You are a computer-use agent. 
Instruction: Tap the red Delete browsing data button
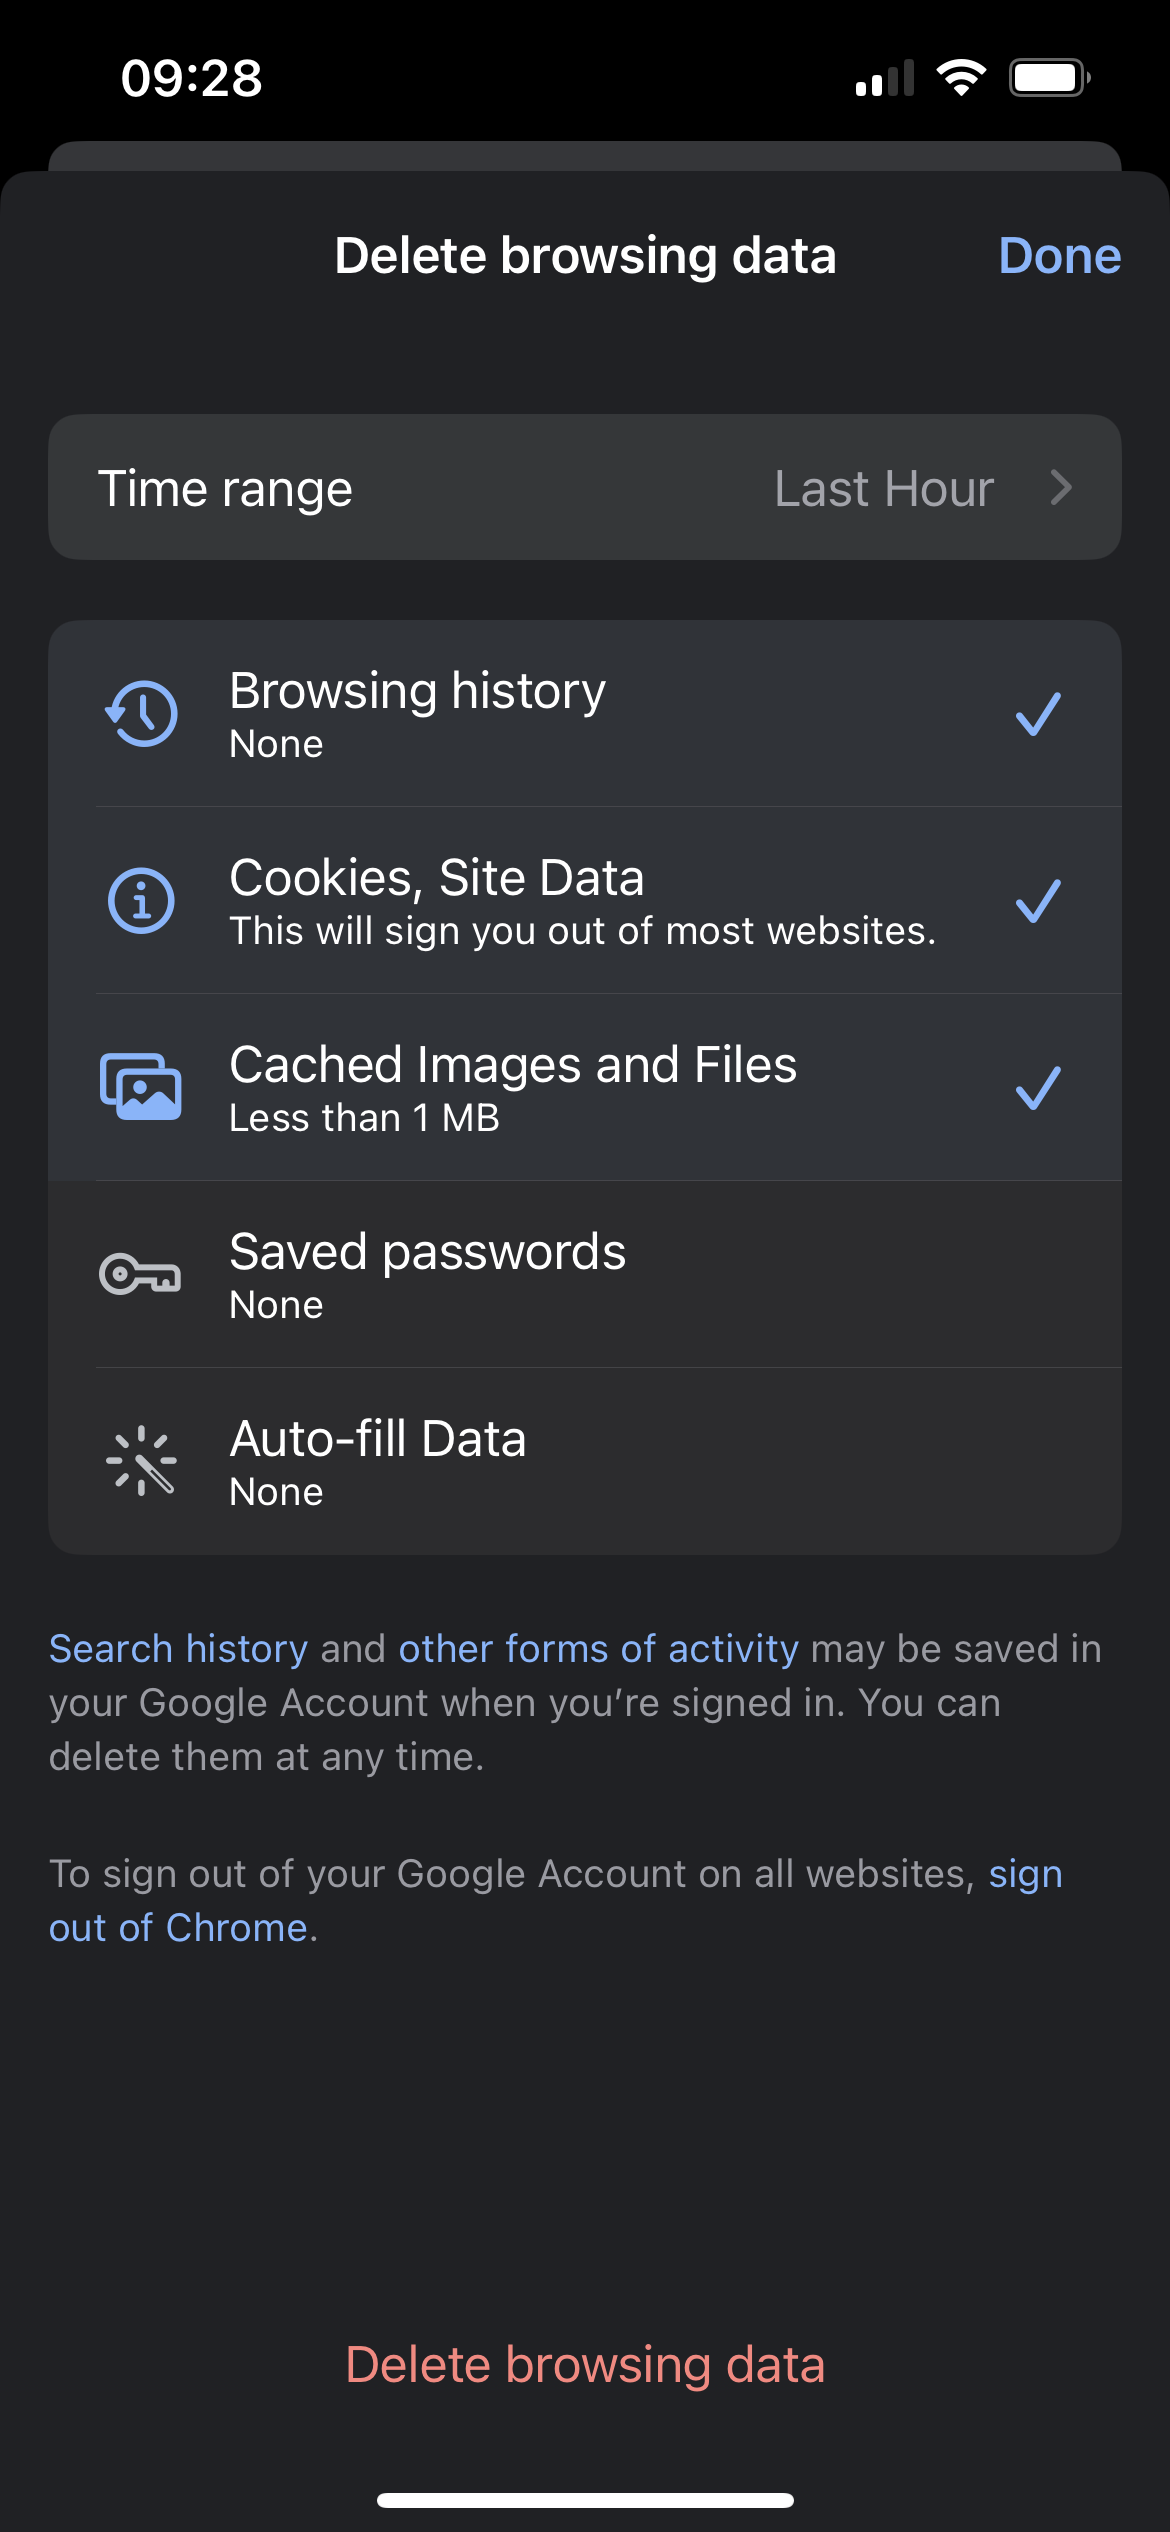coord(585,2365)
